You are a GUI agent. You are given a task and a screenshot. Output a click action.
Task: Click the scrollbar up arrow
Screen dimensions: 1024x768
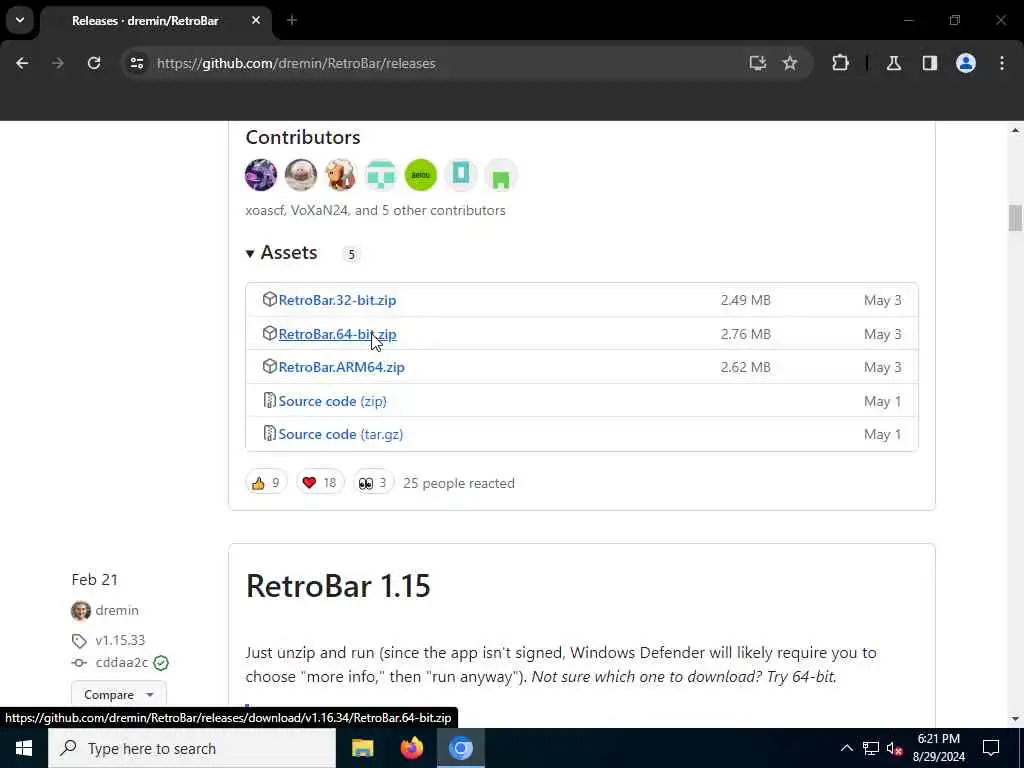click(1015, 131)
